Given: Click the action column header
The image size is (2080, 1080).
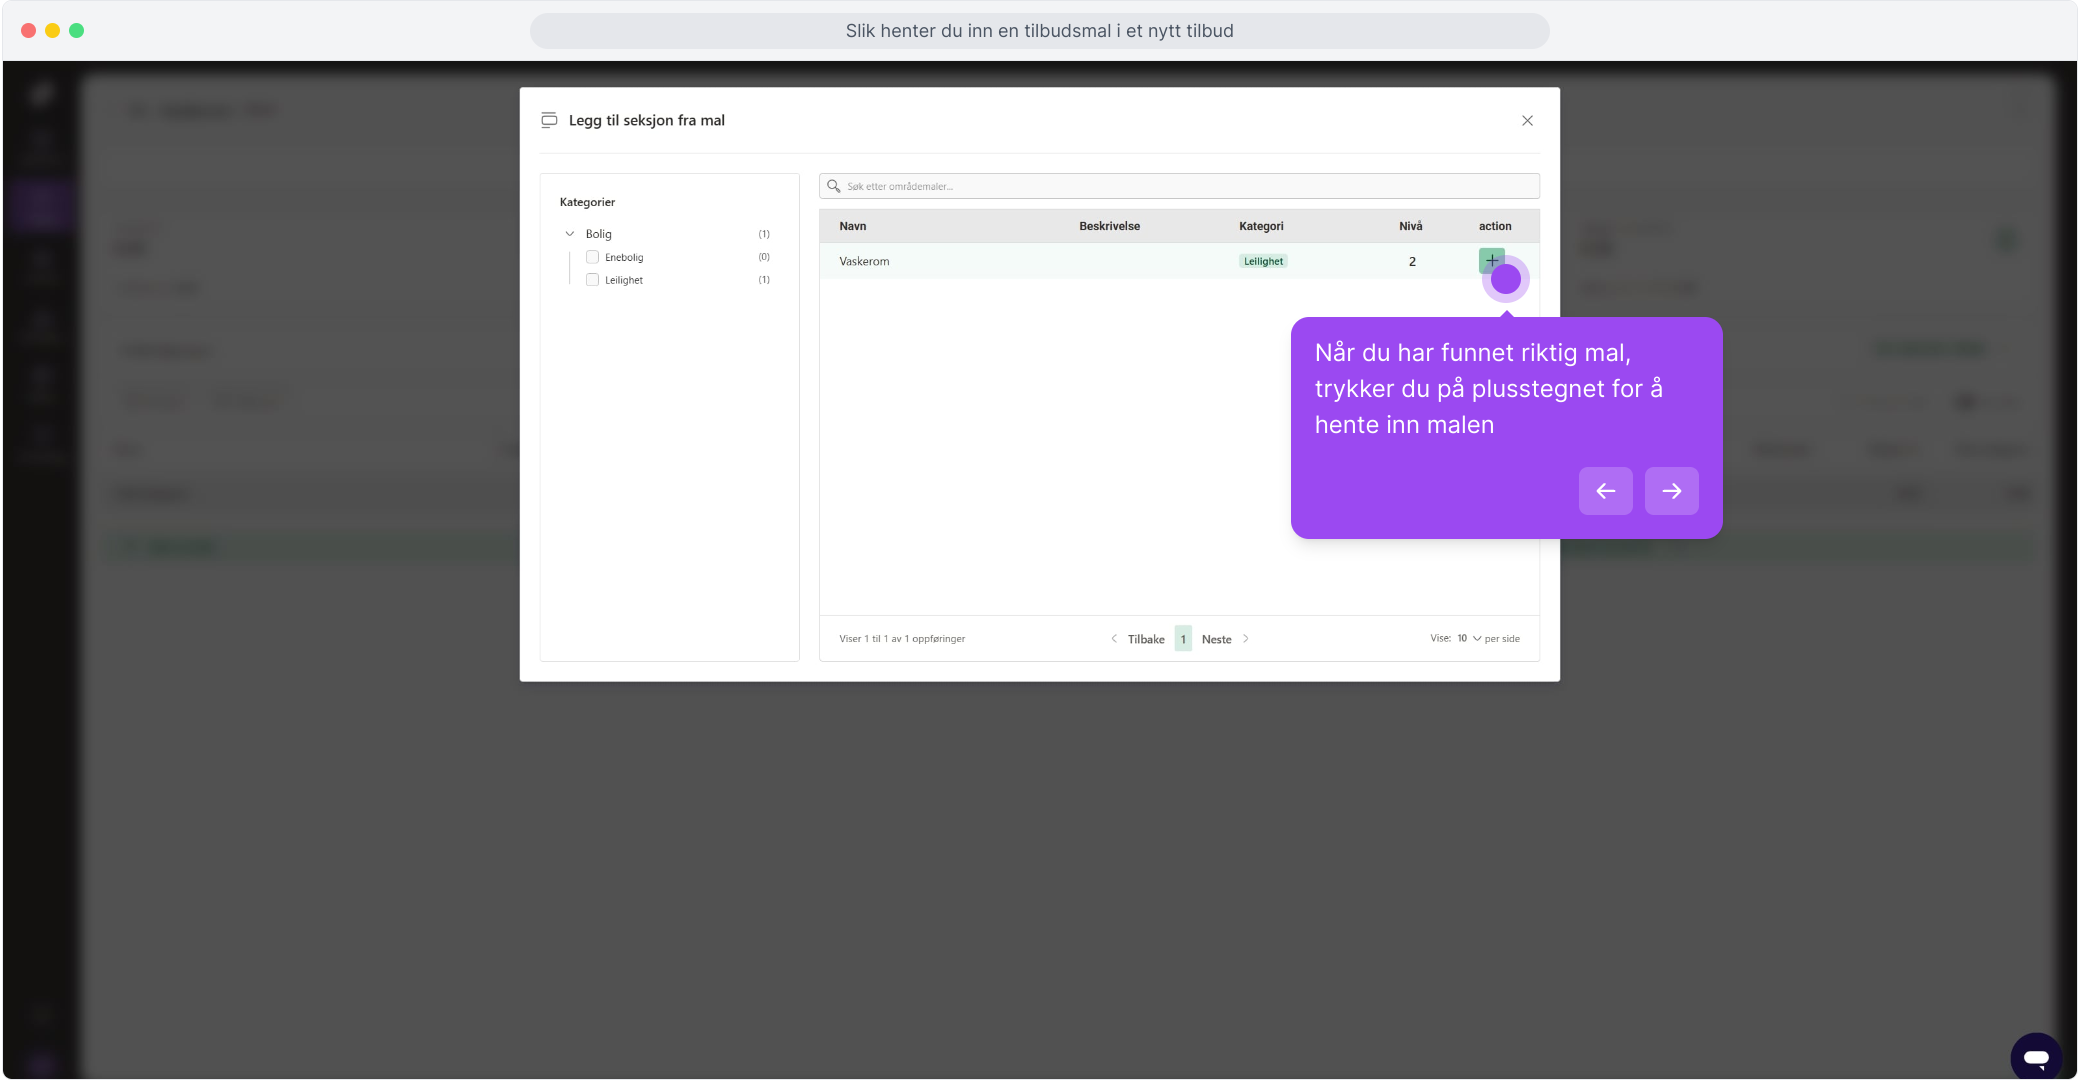Looking at the screenshot, I should tap(1495, 226).
